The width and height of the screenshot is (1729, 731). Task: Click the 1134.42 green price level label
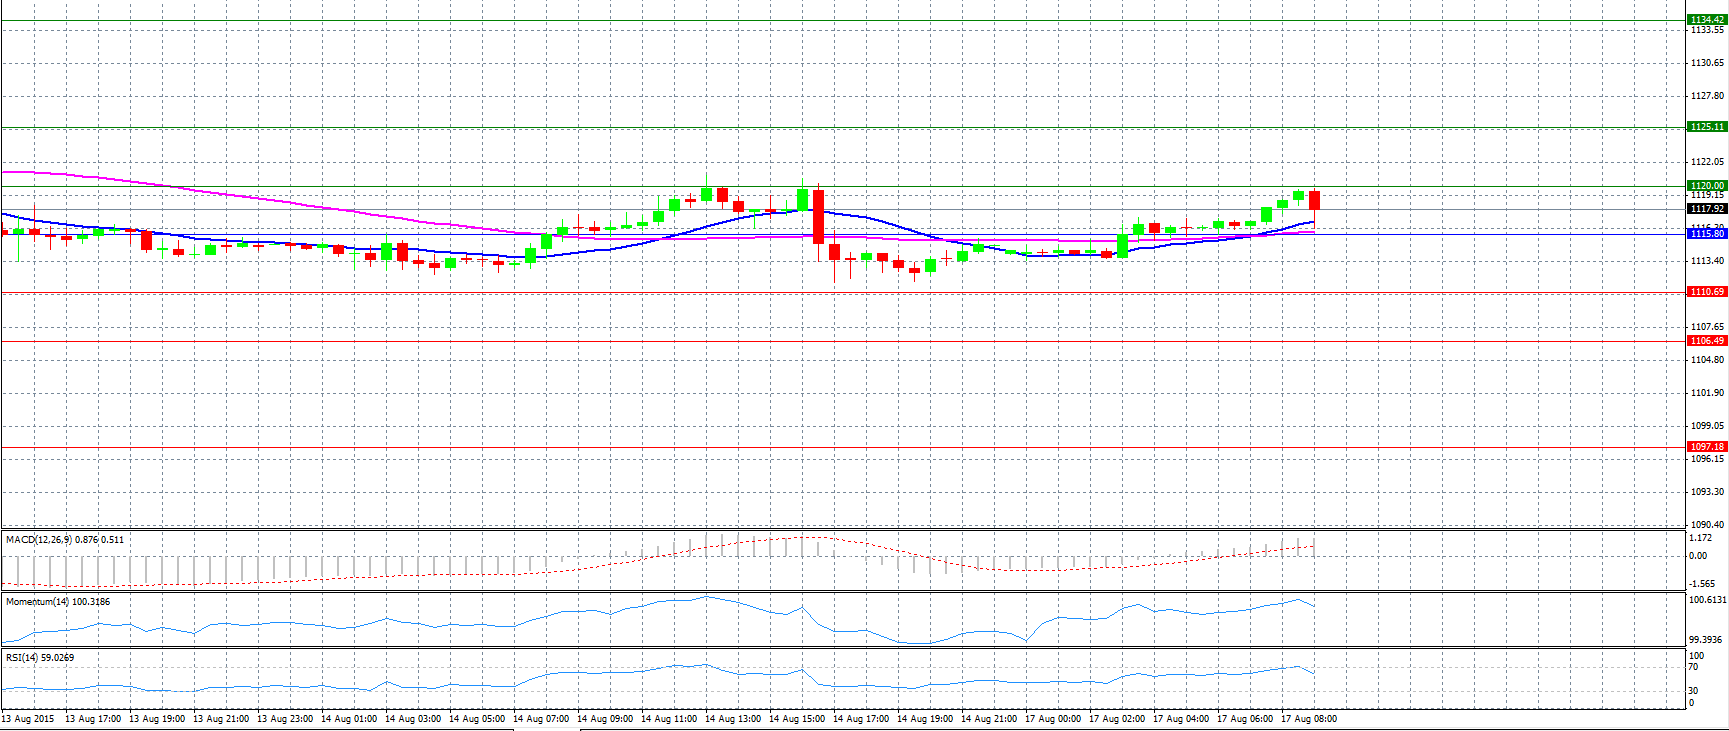tap(1706, 20)
